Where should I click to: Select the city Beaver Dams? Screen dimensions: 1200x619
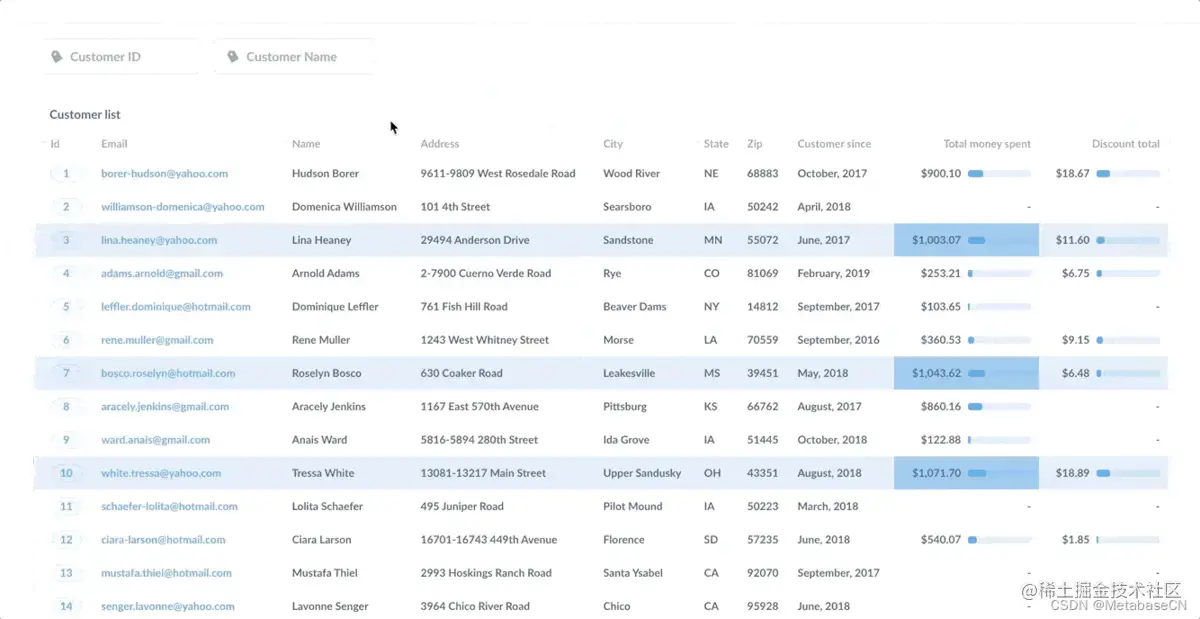pos(635,307)
